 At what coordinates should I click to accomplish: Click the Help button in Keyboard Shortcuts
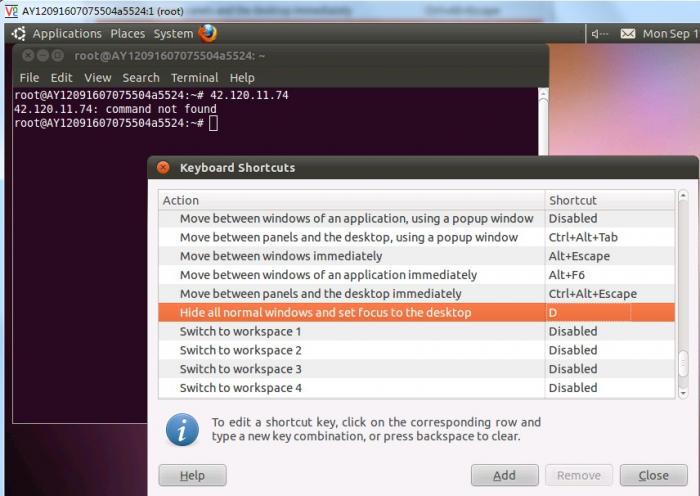pos(192,476)
